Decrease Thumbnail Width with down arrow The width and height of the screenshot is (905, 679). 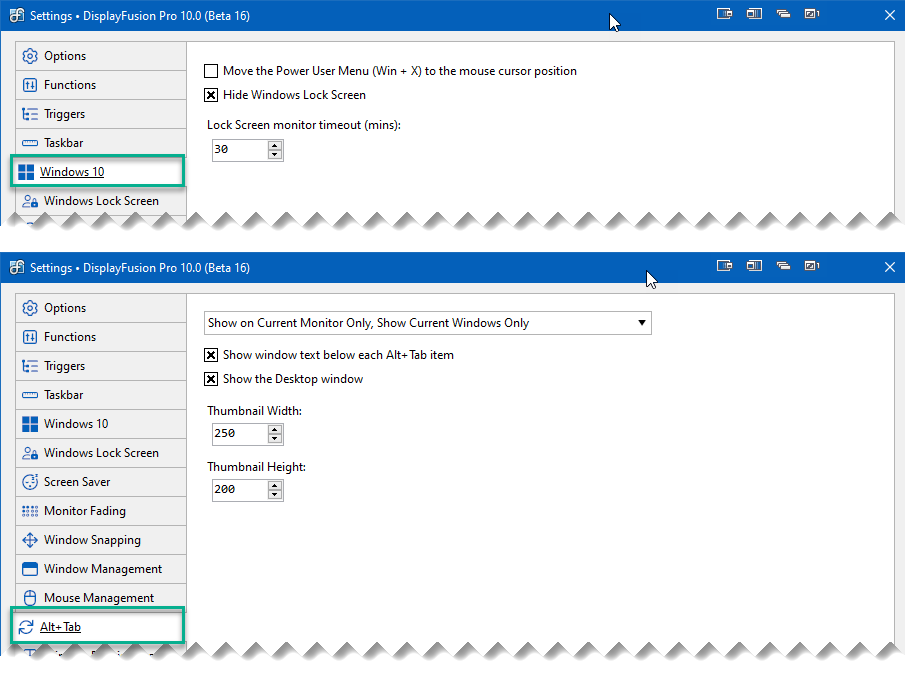275,438
